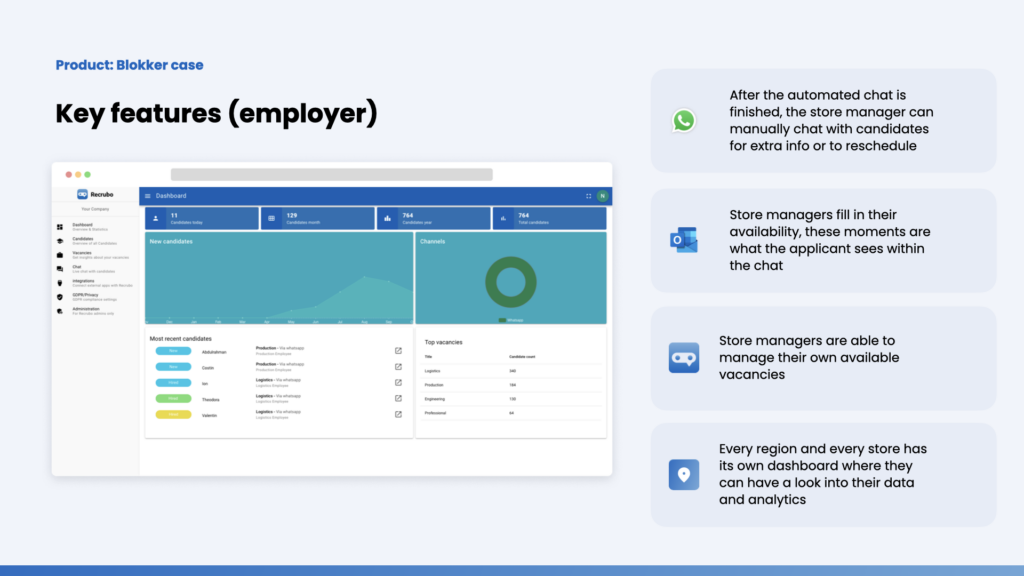Open Theodora's candidate detail link icon

[x=398, y=398]
